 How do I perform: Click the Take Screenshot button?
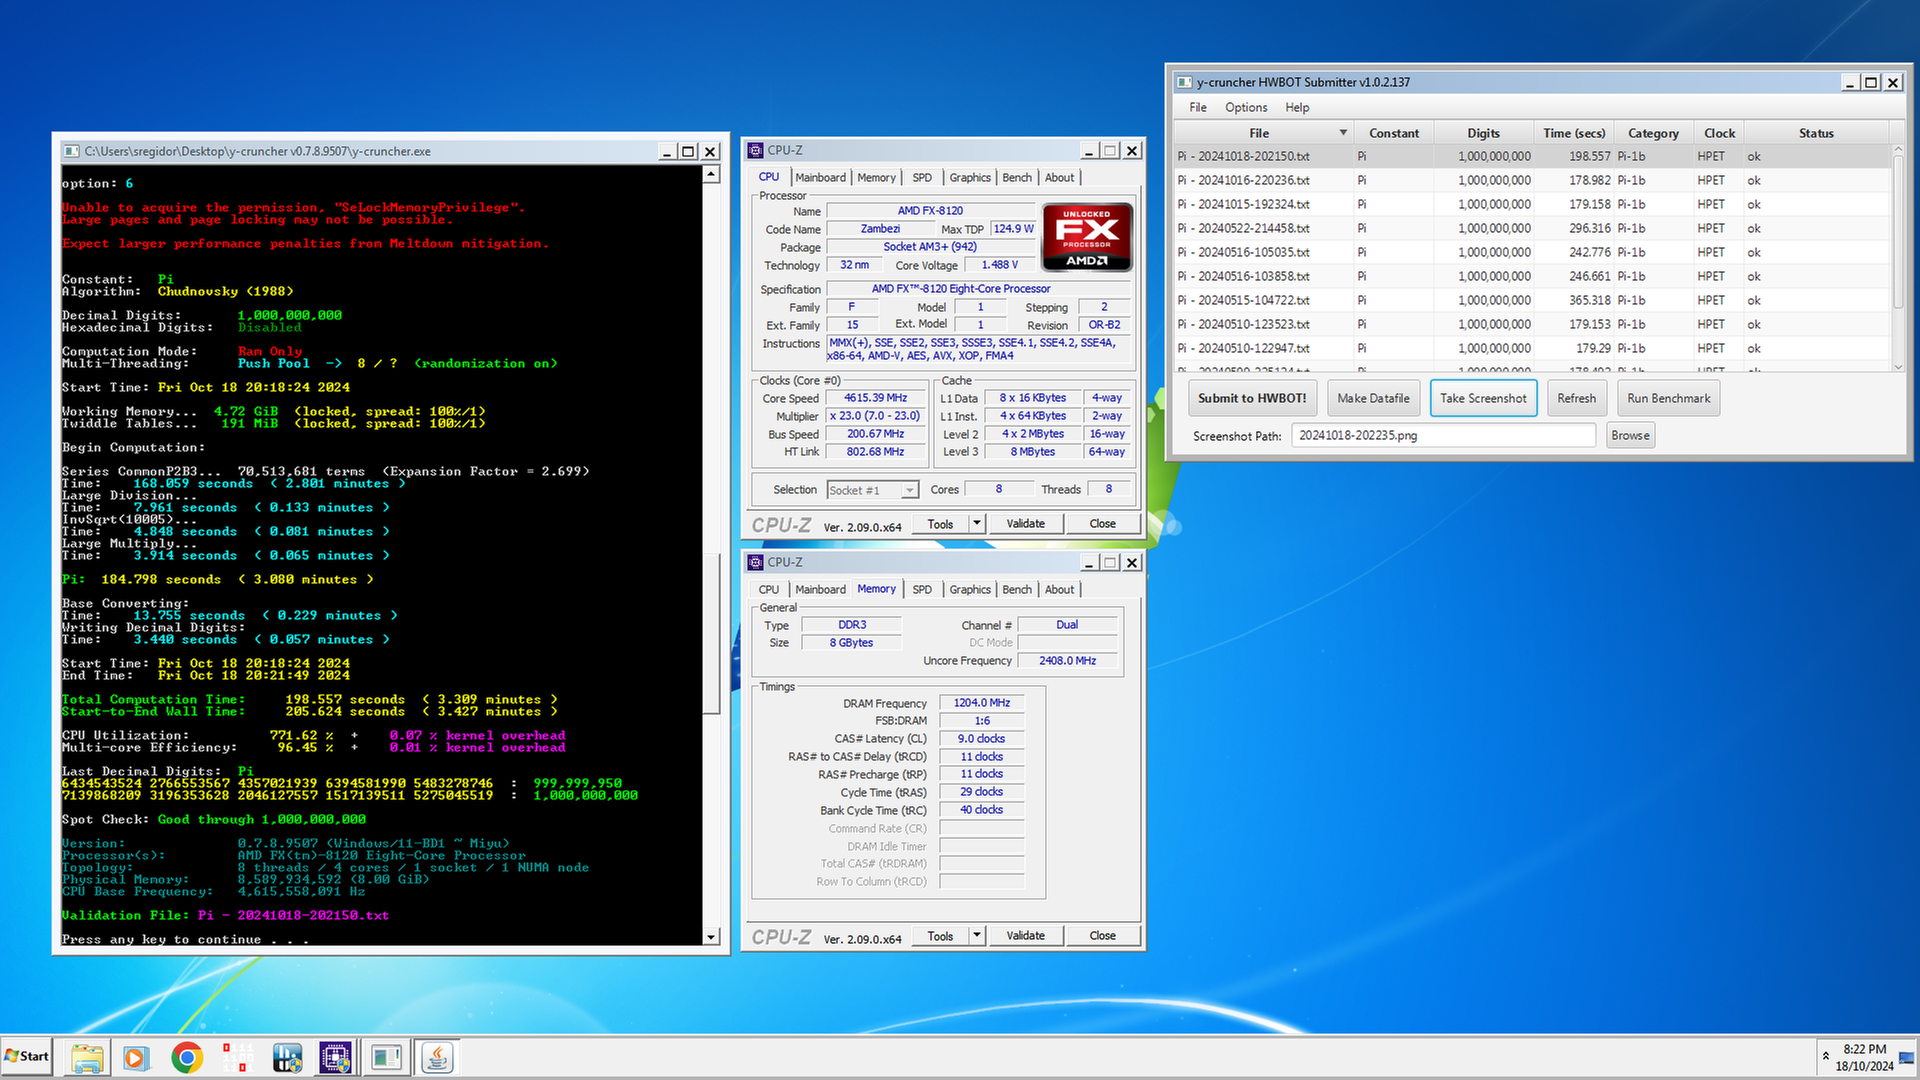point(1483,398)
